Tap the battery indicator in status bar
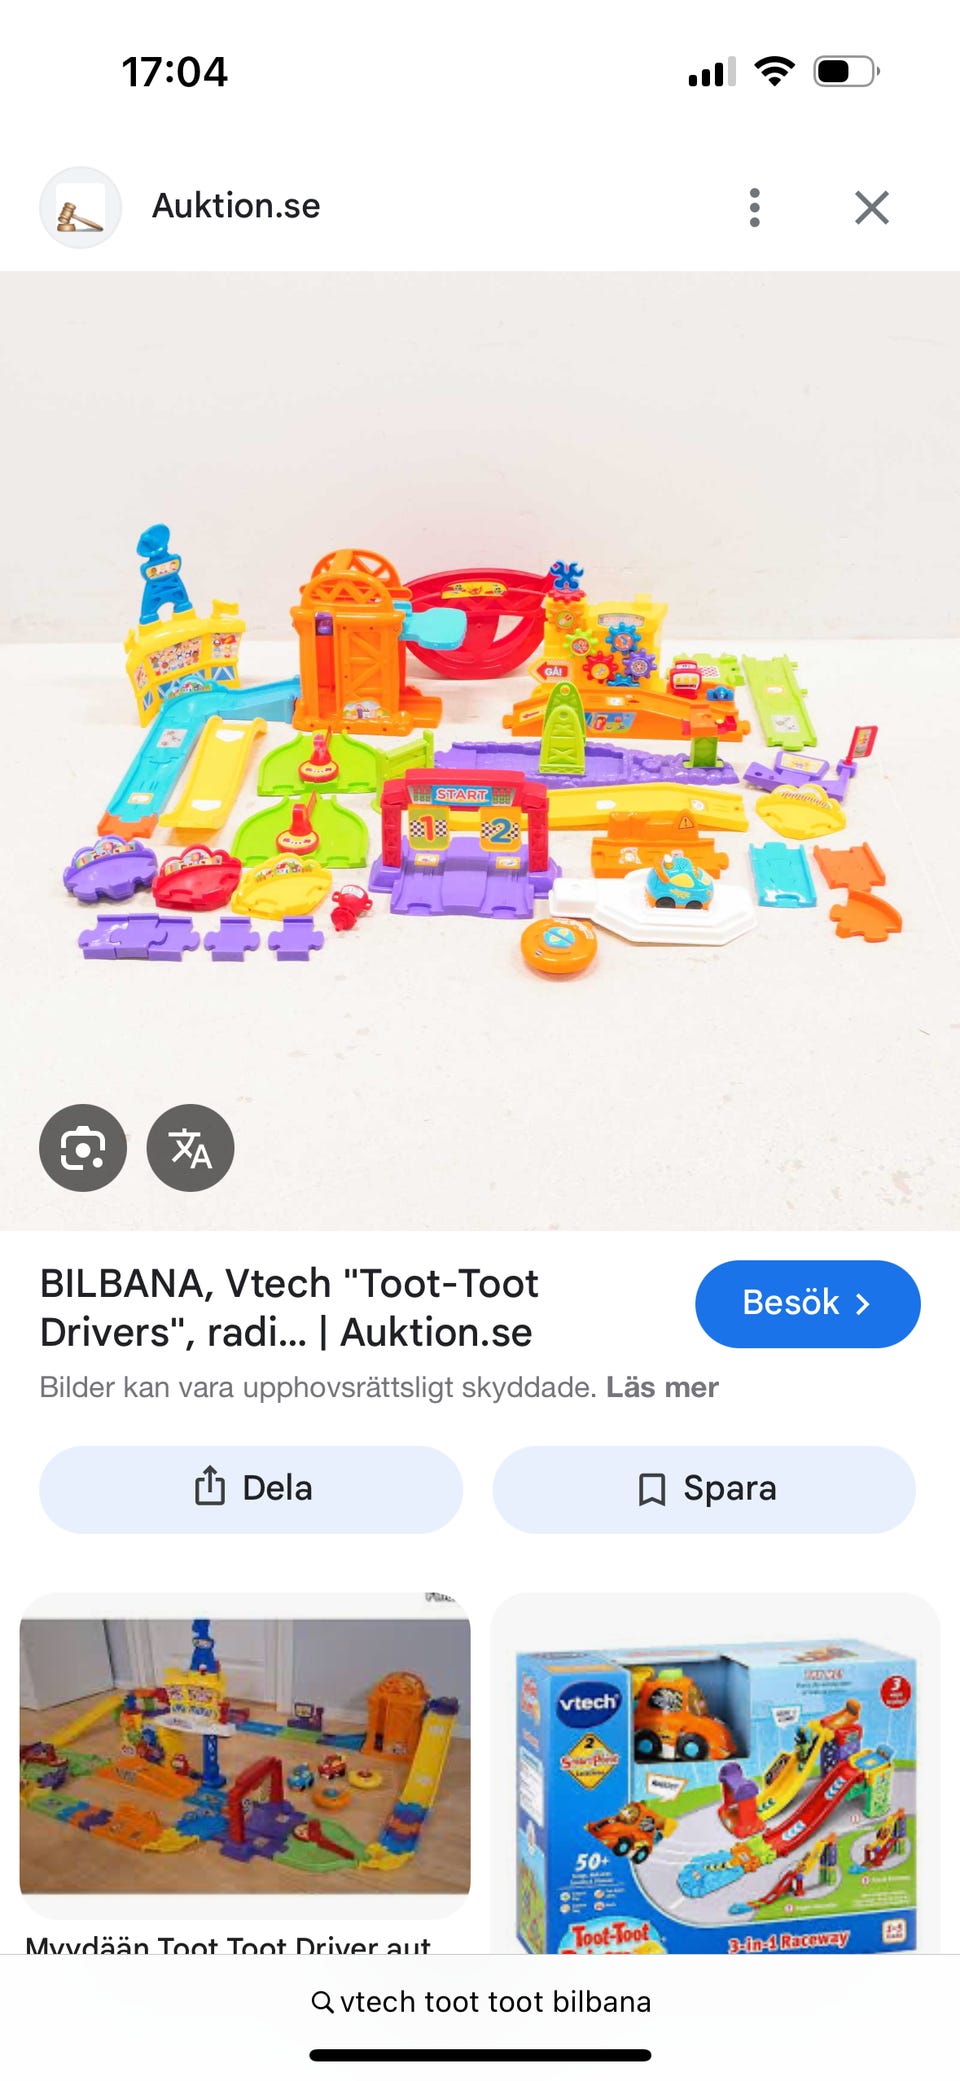Viewport: 960px width, 2081px height. (847, 71)
